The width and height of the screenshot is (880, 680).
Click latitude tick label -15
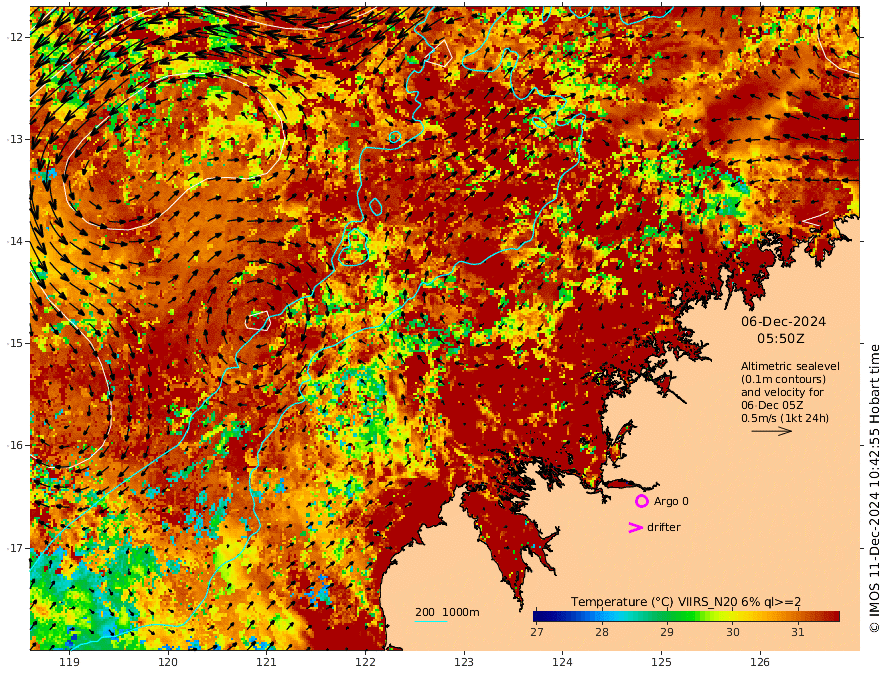coord(15,343)
